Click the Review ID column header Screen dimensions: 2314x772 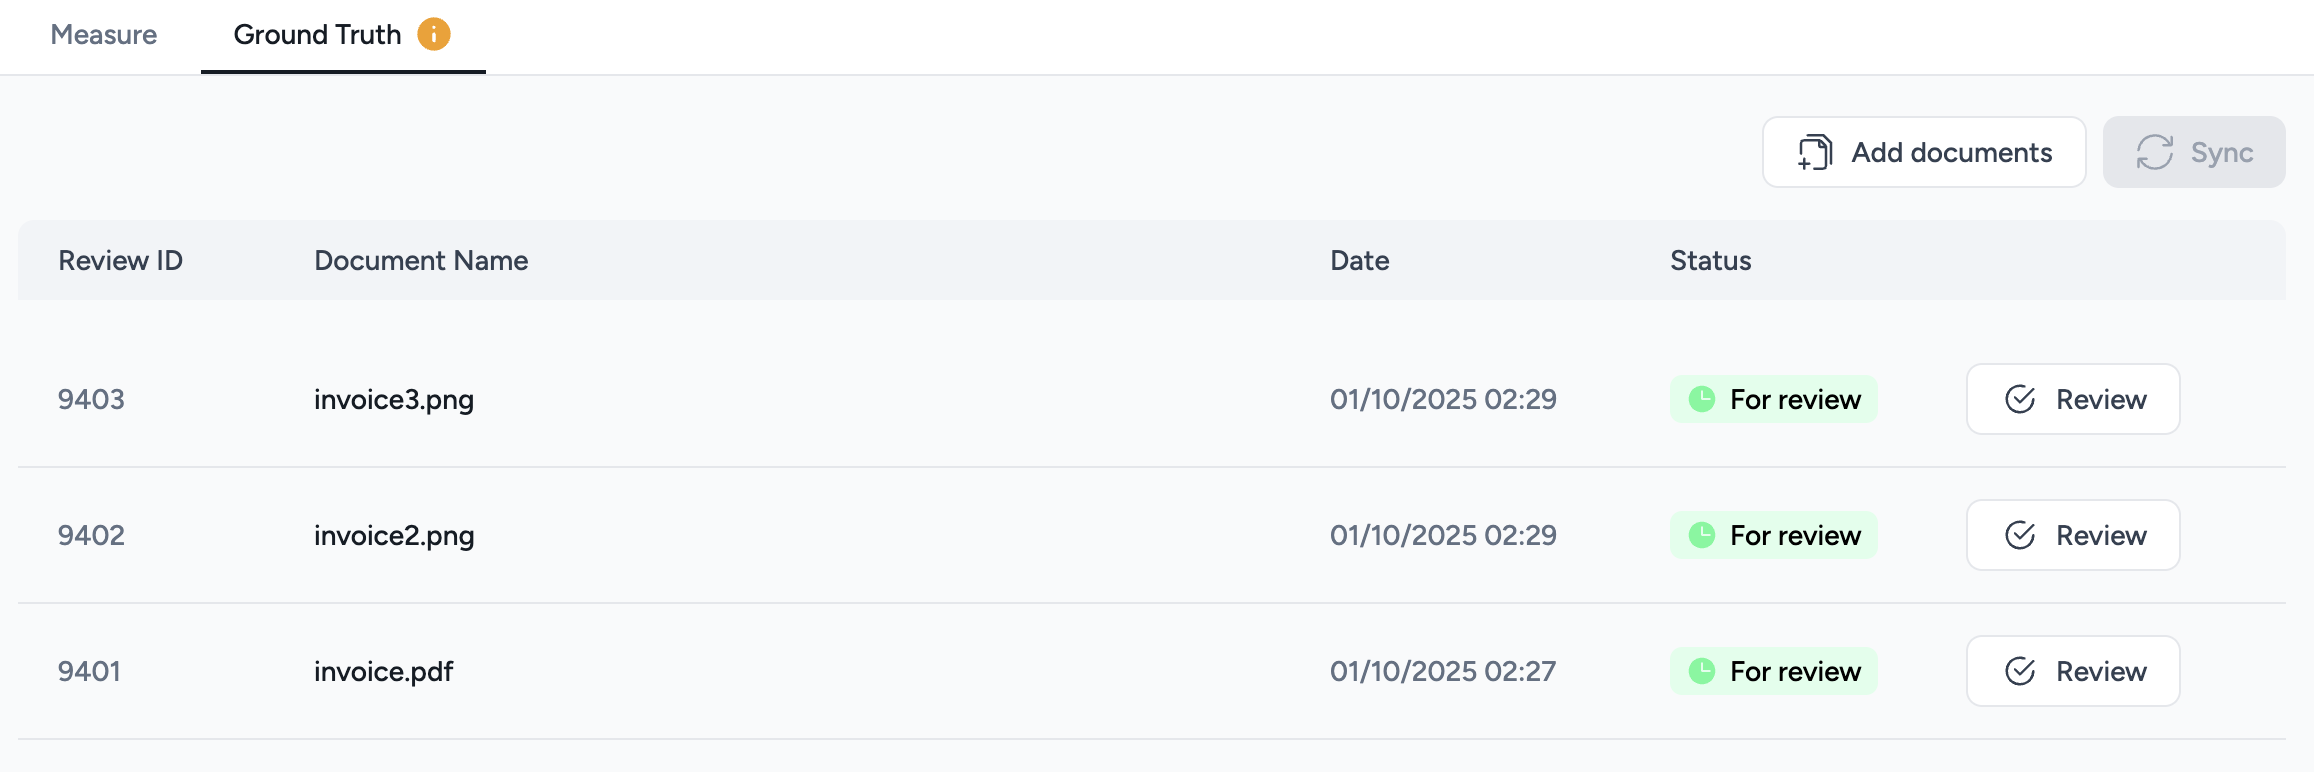click(x=120, y=261)
